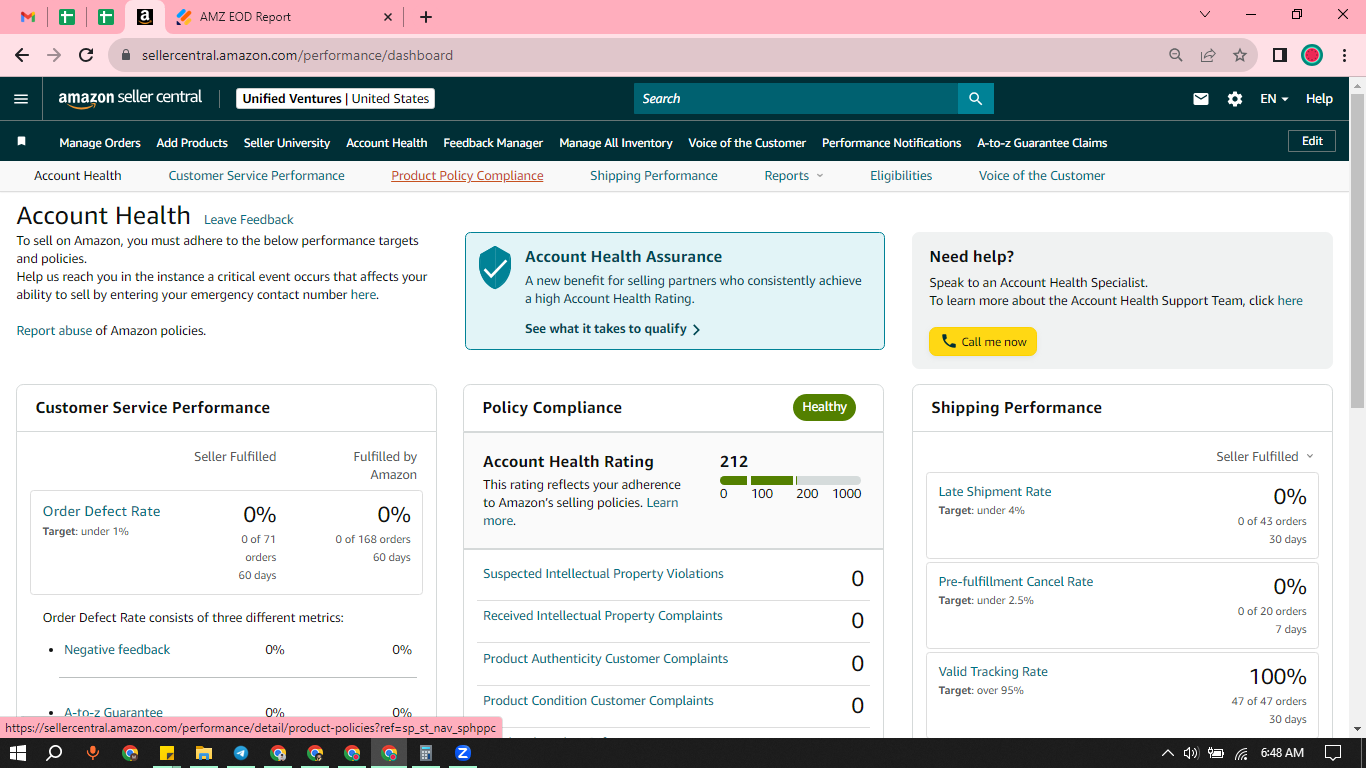Expand the Reports dropdown menu
The width and height of the screenshot is (1366, 768).
(794, 176)
